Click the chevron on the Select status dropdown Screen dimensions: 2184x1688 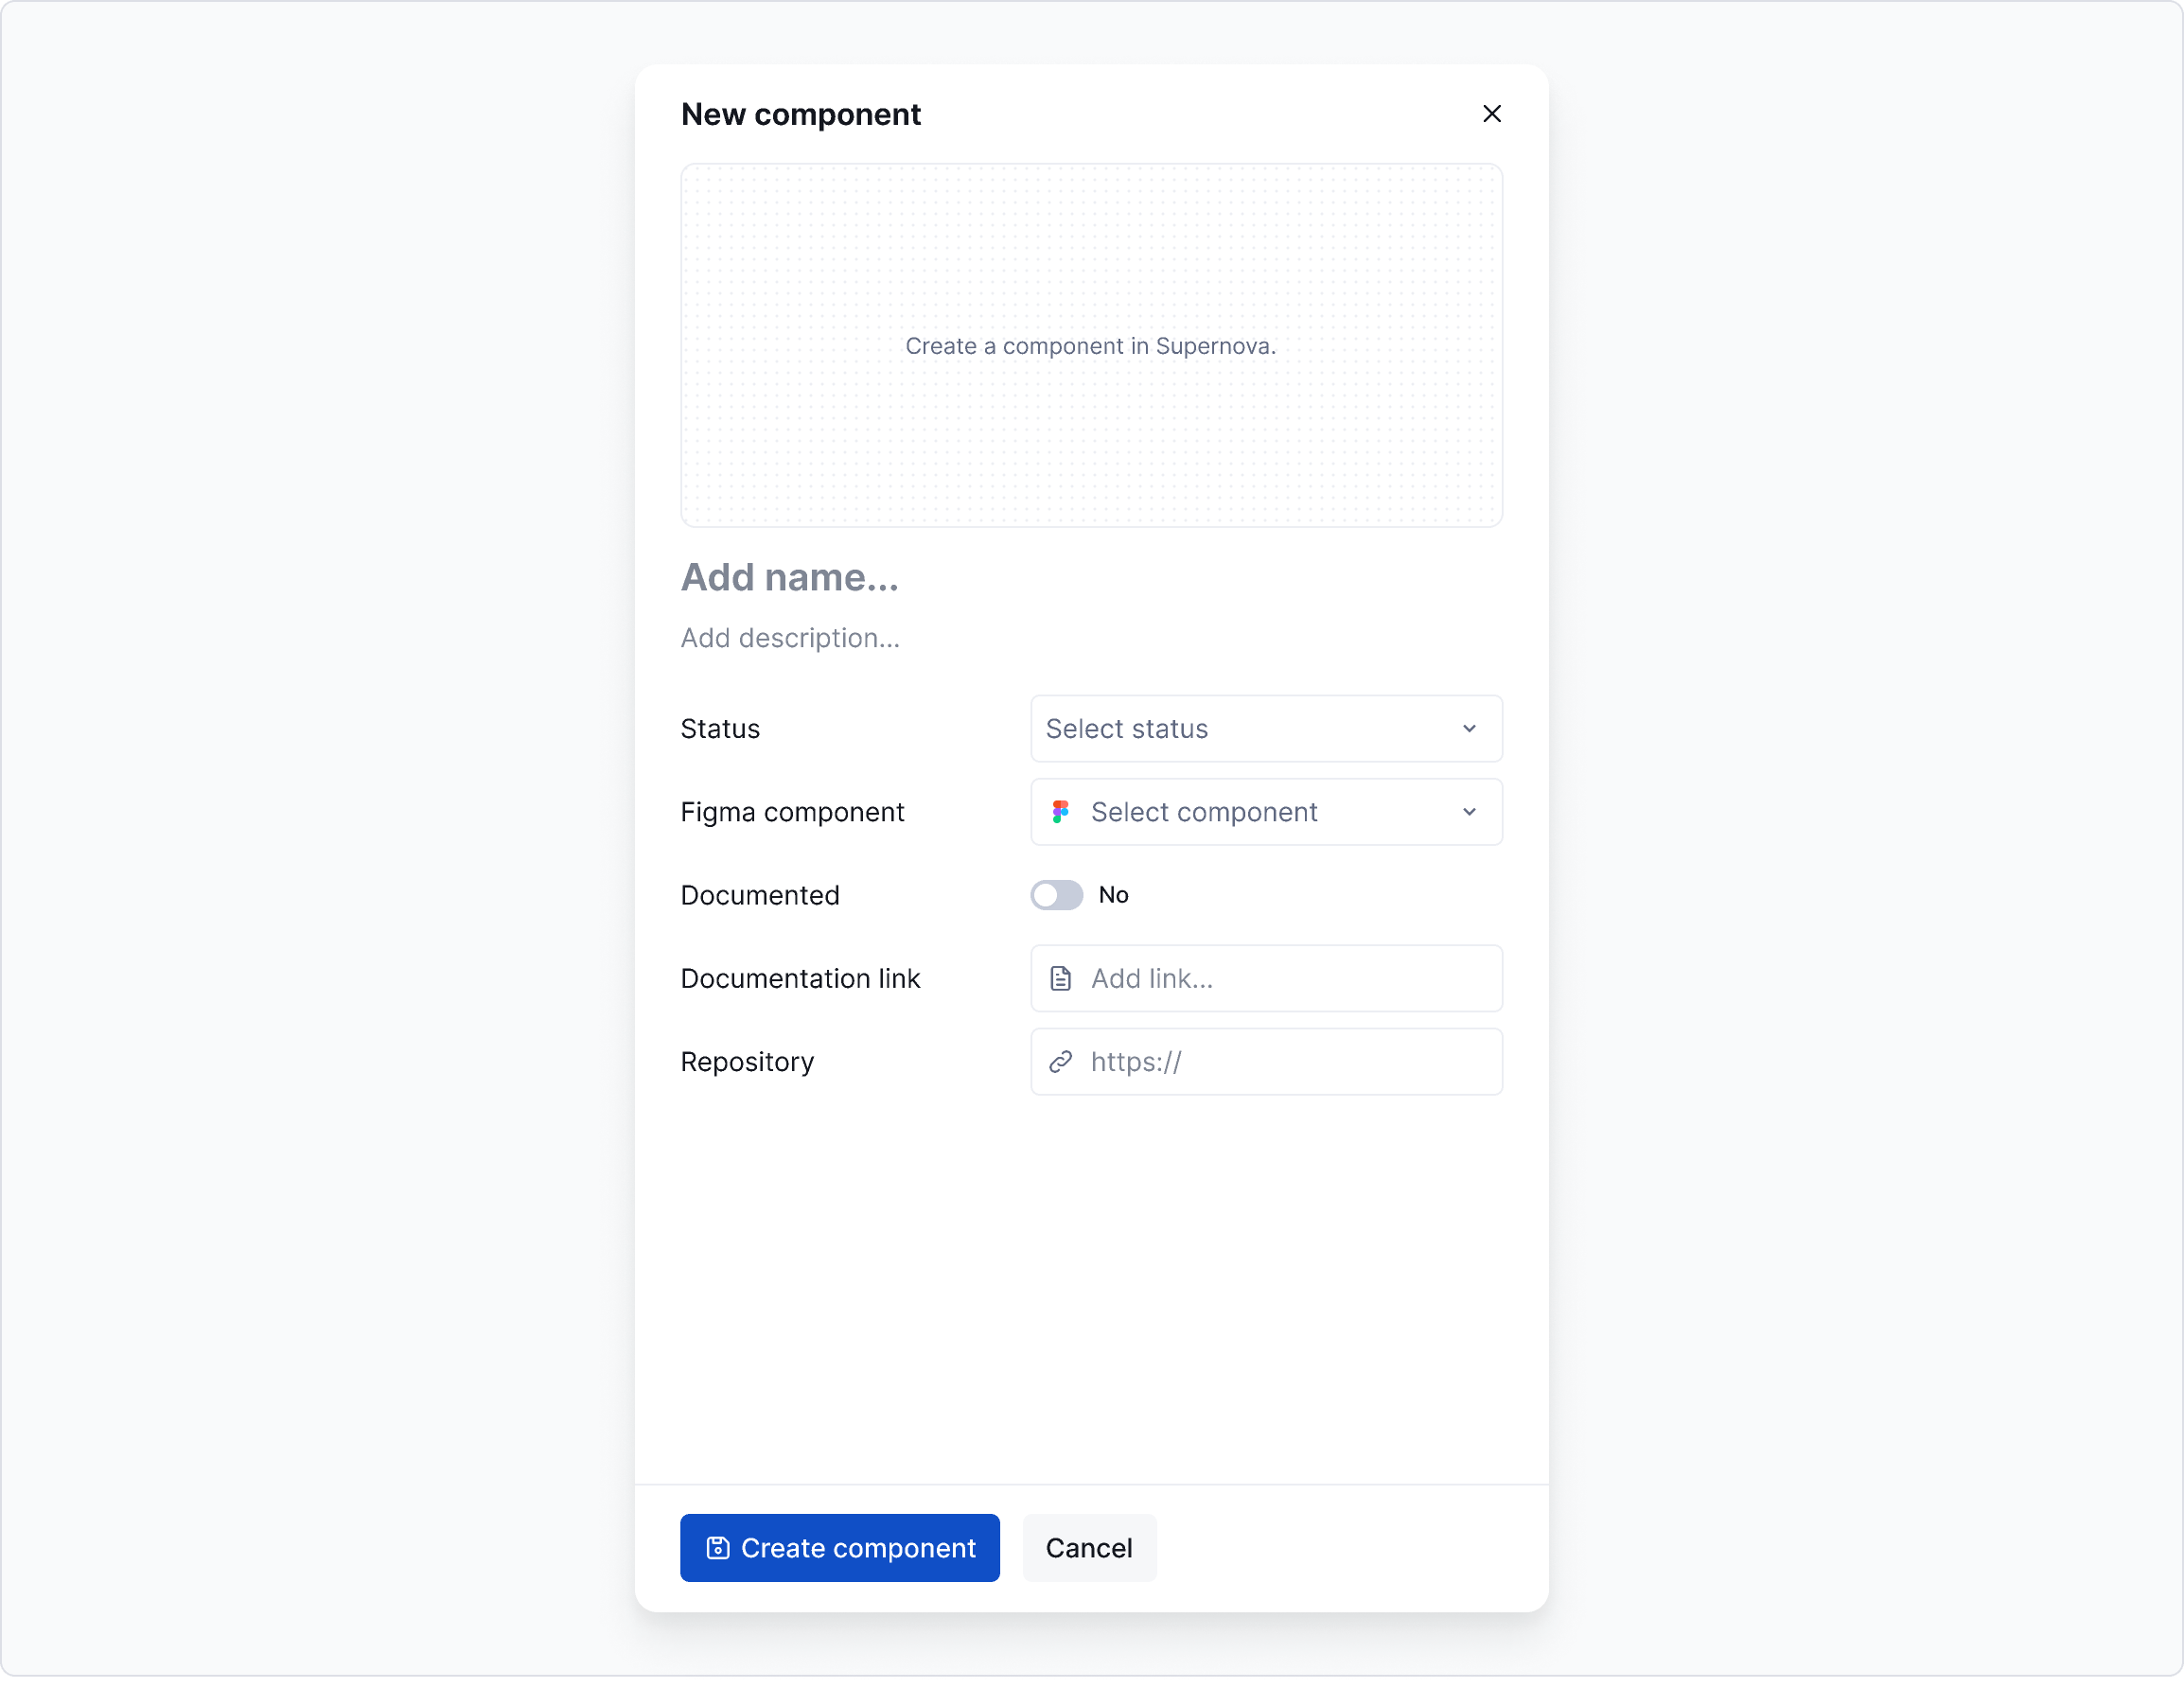[x=1469, y=728]
